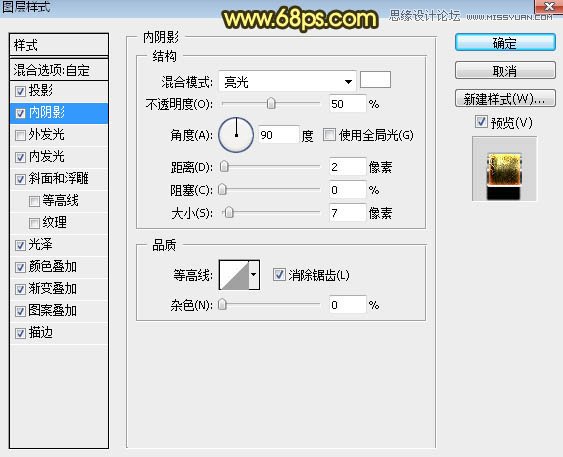Toggle the 预览 preview checkbox

[481, 122]
